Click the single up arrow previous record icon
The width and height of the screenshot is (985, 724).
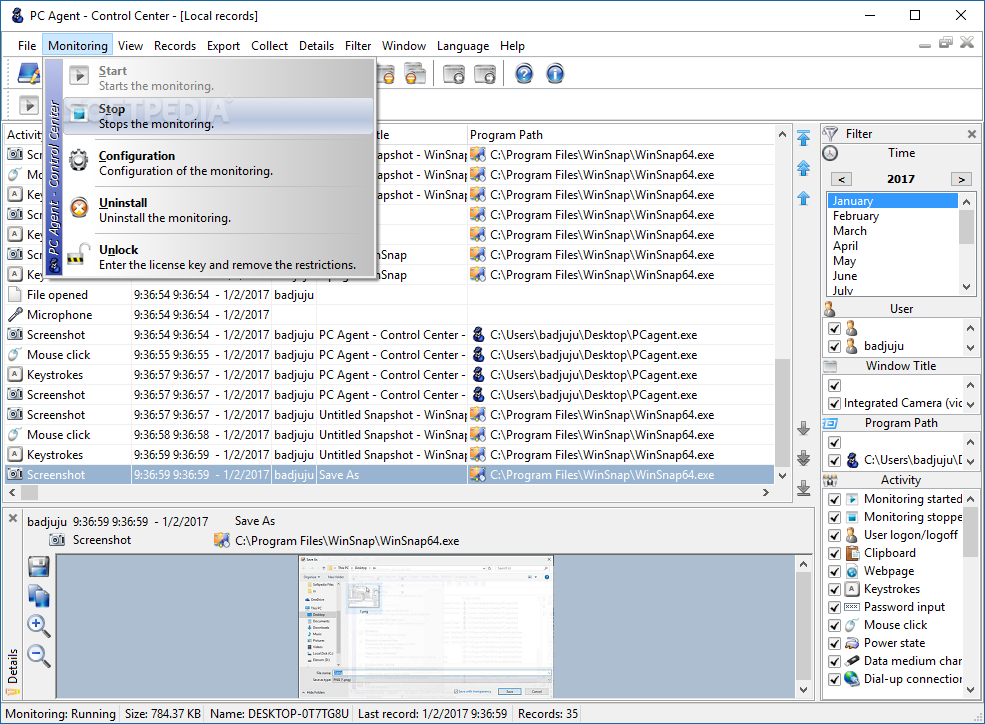803,198
